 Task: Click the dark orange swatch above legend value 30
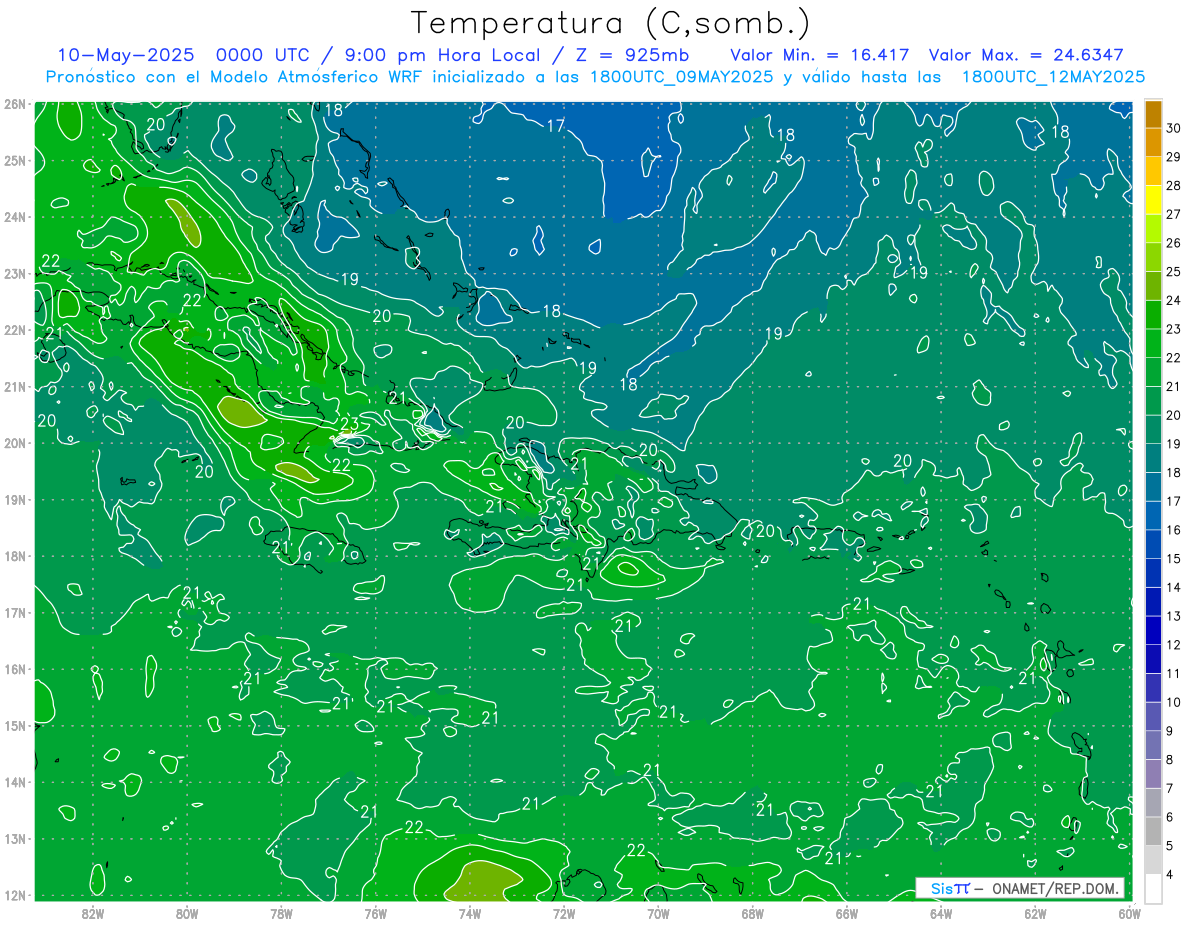[1153, 115]
